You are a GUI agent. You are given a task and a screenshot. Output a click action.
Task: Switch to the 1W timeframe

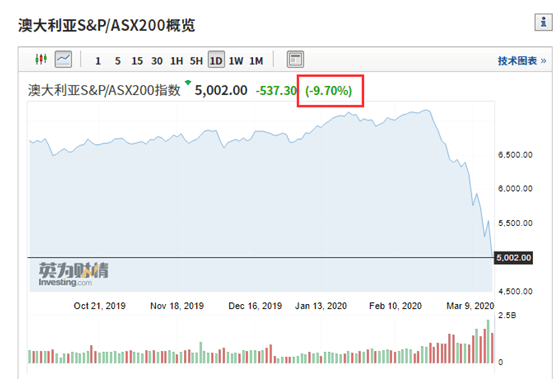236,61
